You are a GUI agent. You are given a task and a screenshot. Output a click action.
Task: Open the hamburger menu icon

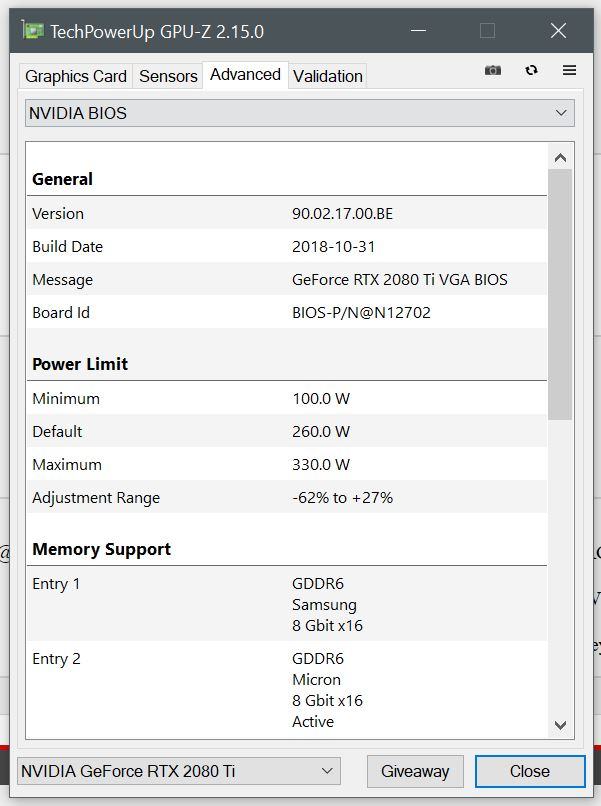click(x=569, y=70)
